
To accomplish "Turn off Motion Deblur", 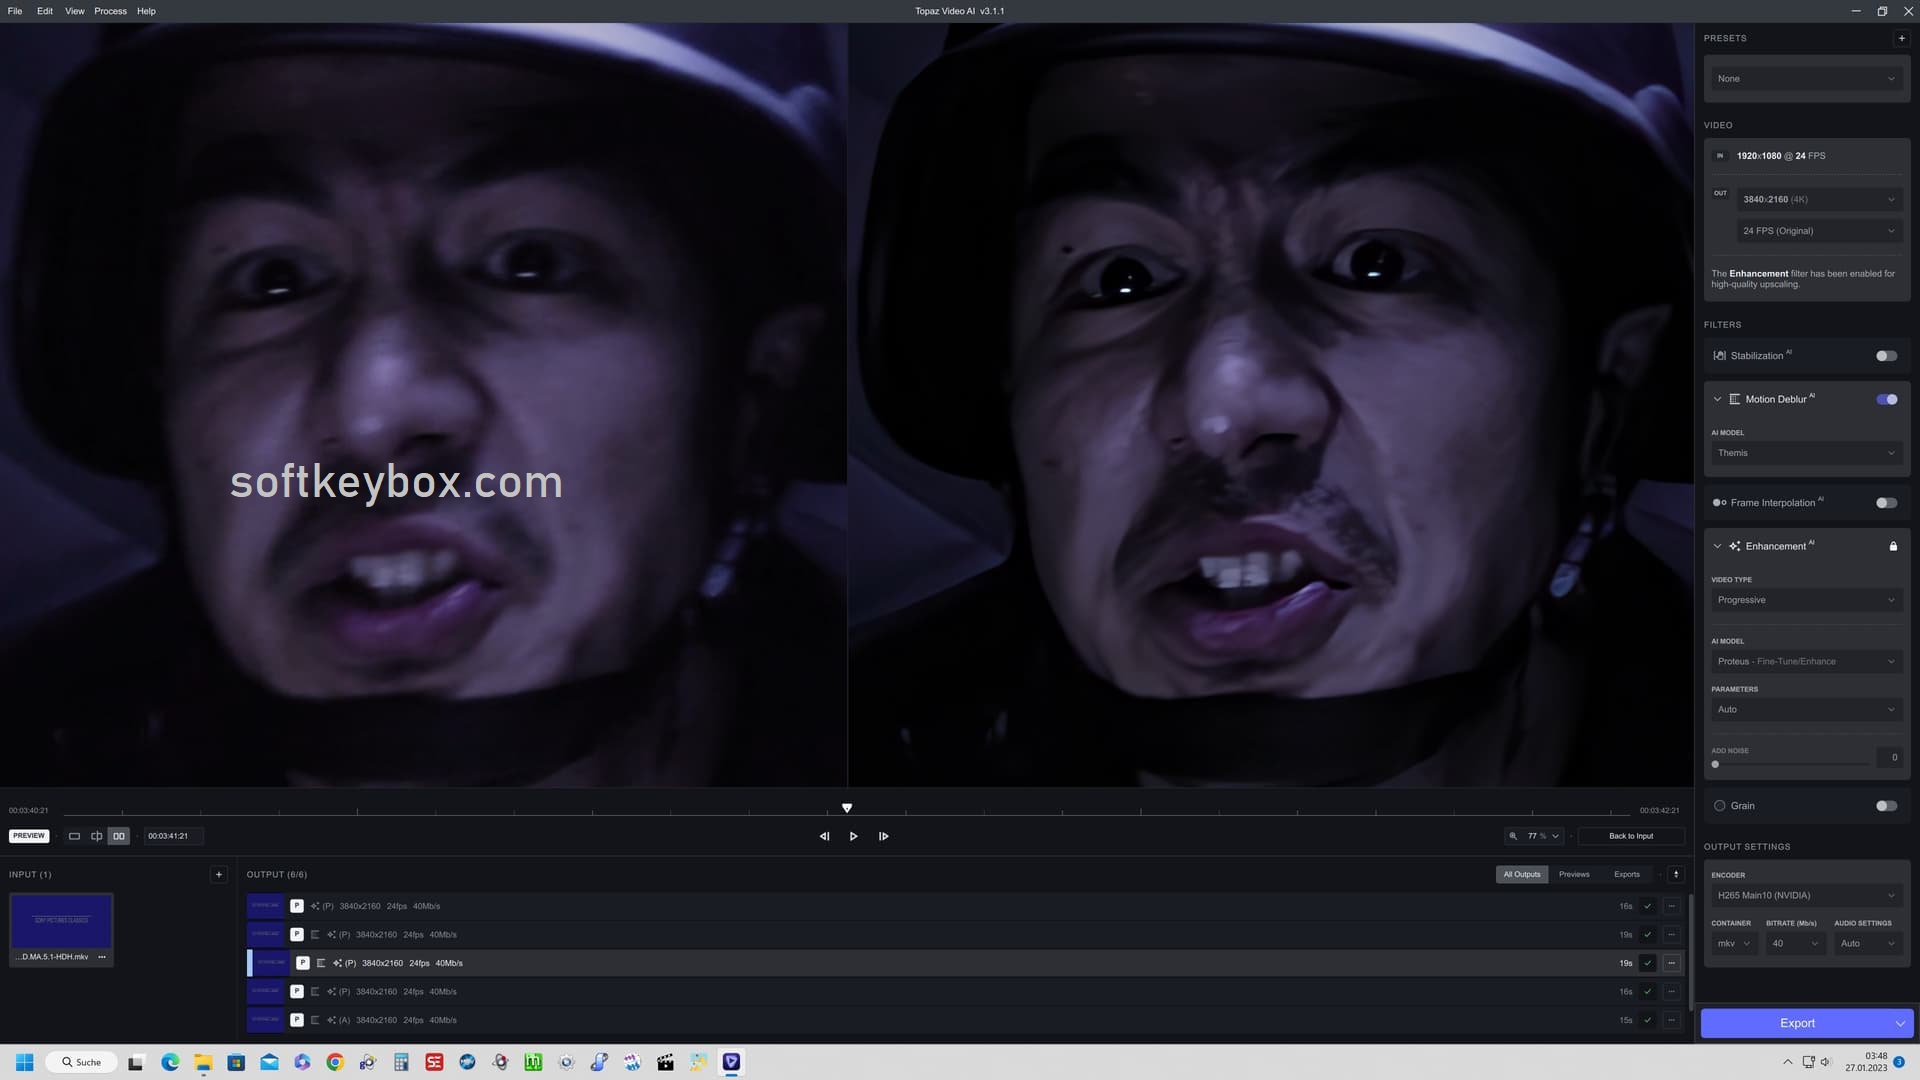I will [1886, 399].
